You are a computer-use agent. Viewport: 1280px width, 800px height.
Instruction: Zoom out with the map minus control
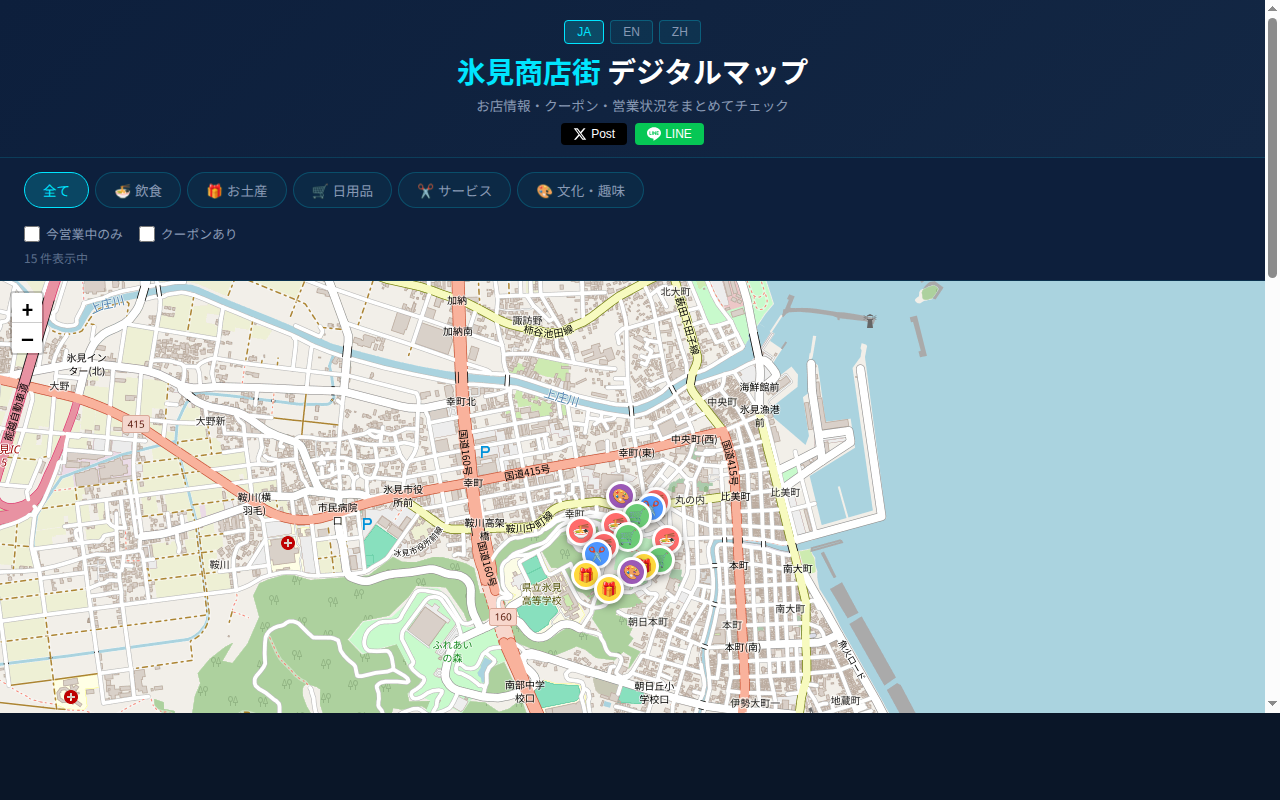pos(27,339)
